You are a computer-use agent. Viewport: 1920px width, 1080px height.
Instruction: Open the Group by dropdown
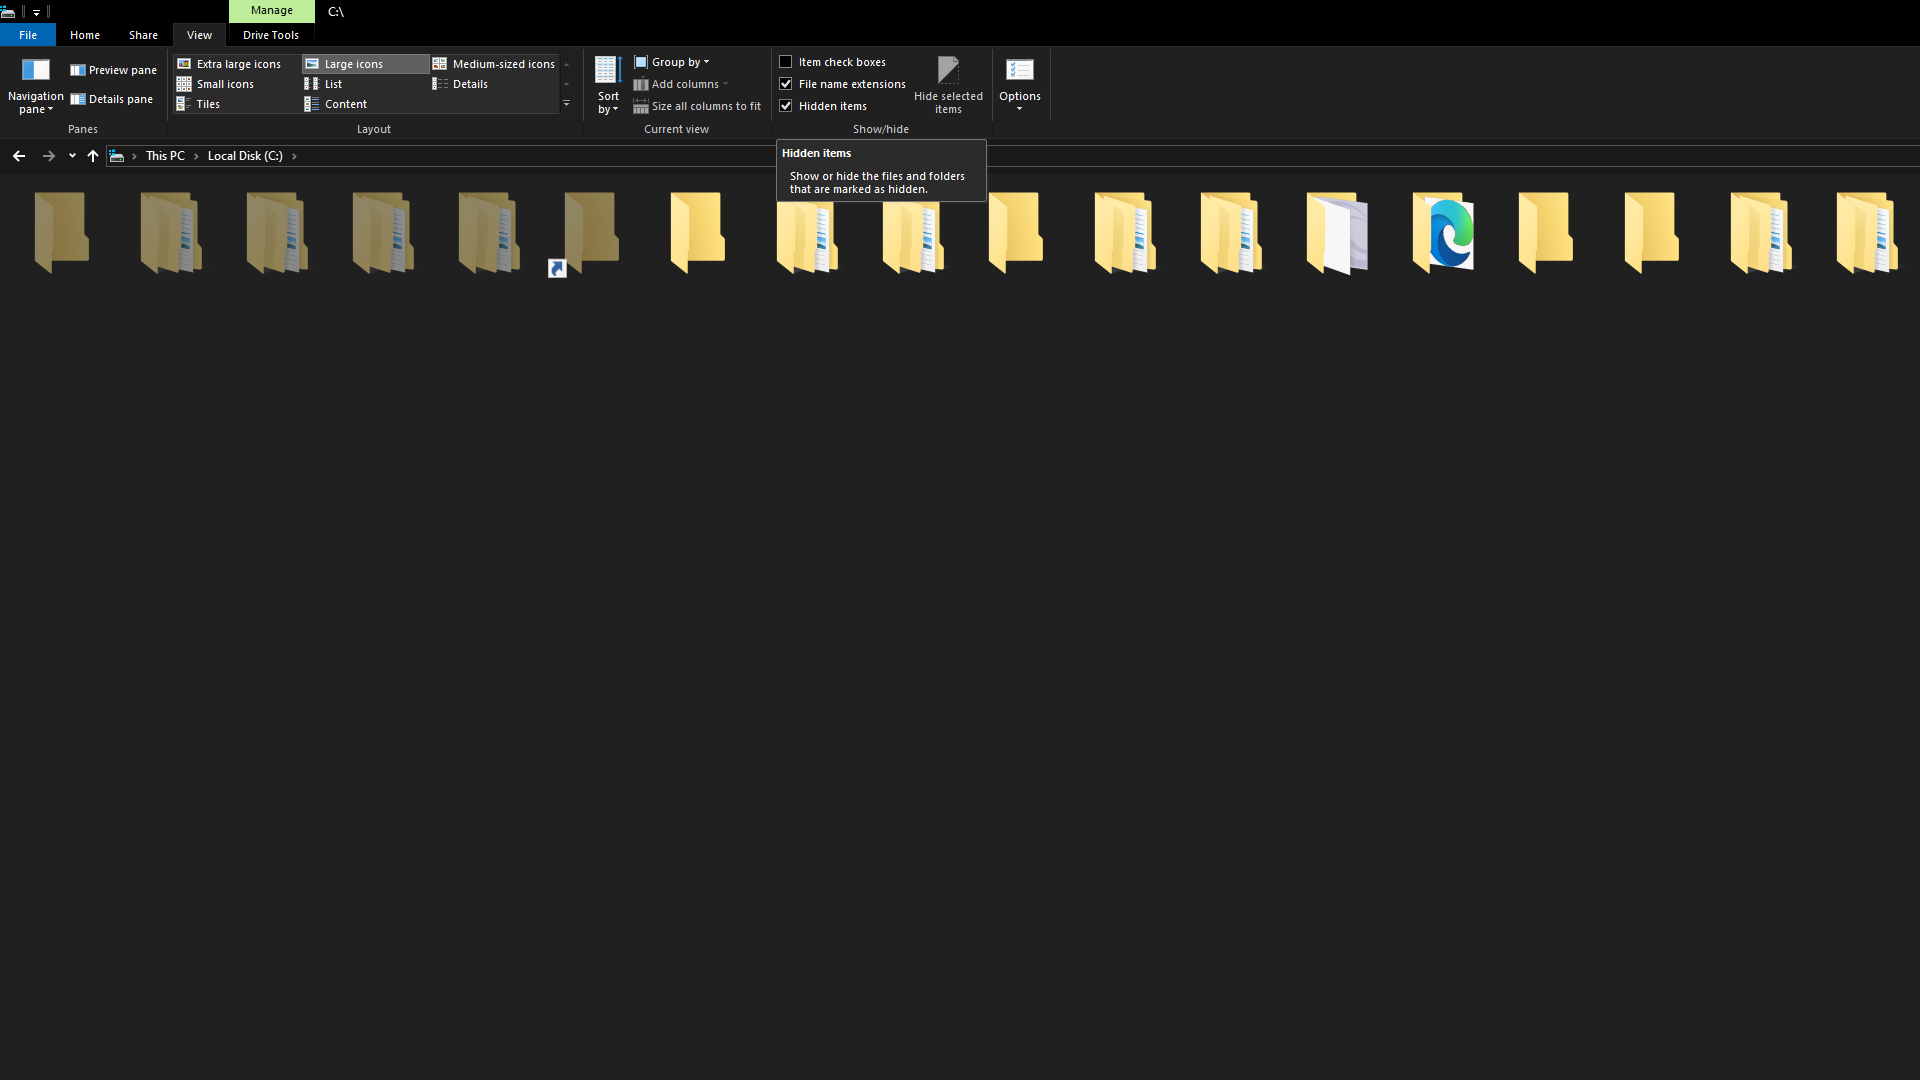click(x=671, y=62)
